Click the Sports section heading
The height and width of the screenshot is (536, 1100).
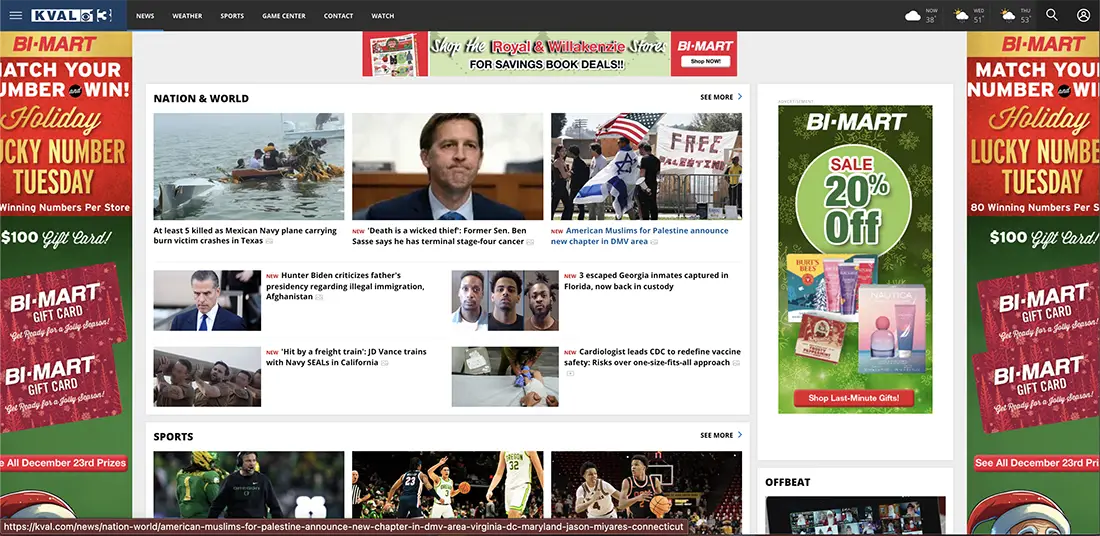tap(173, 436)
